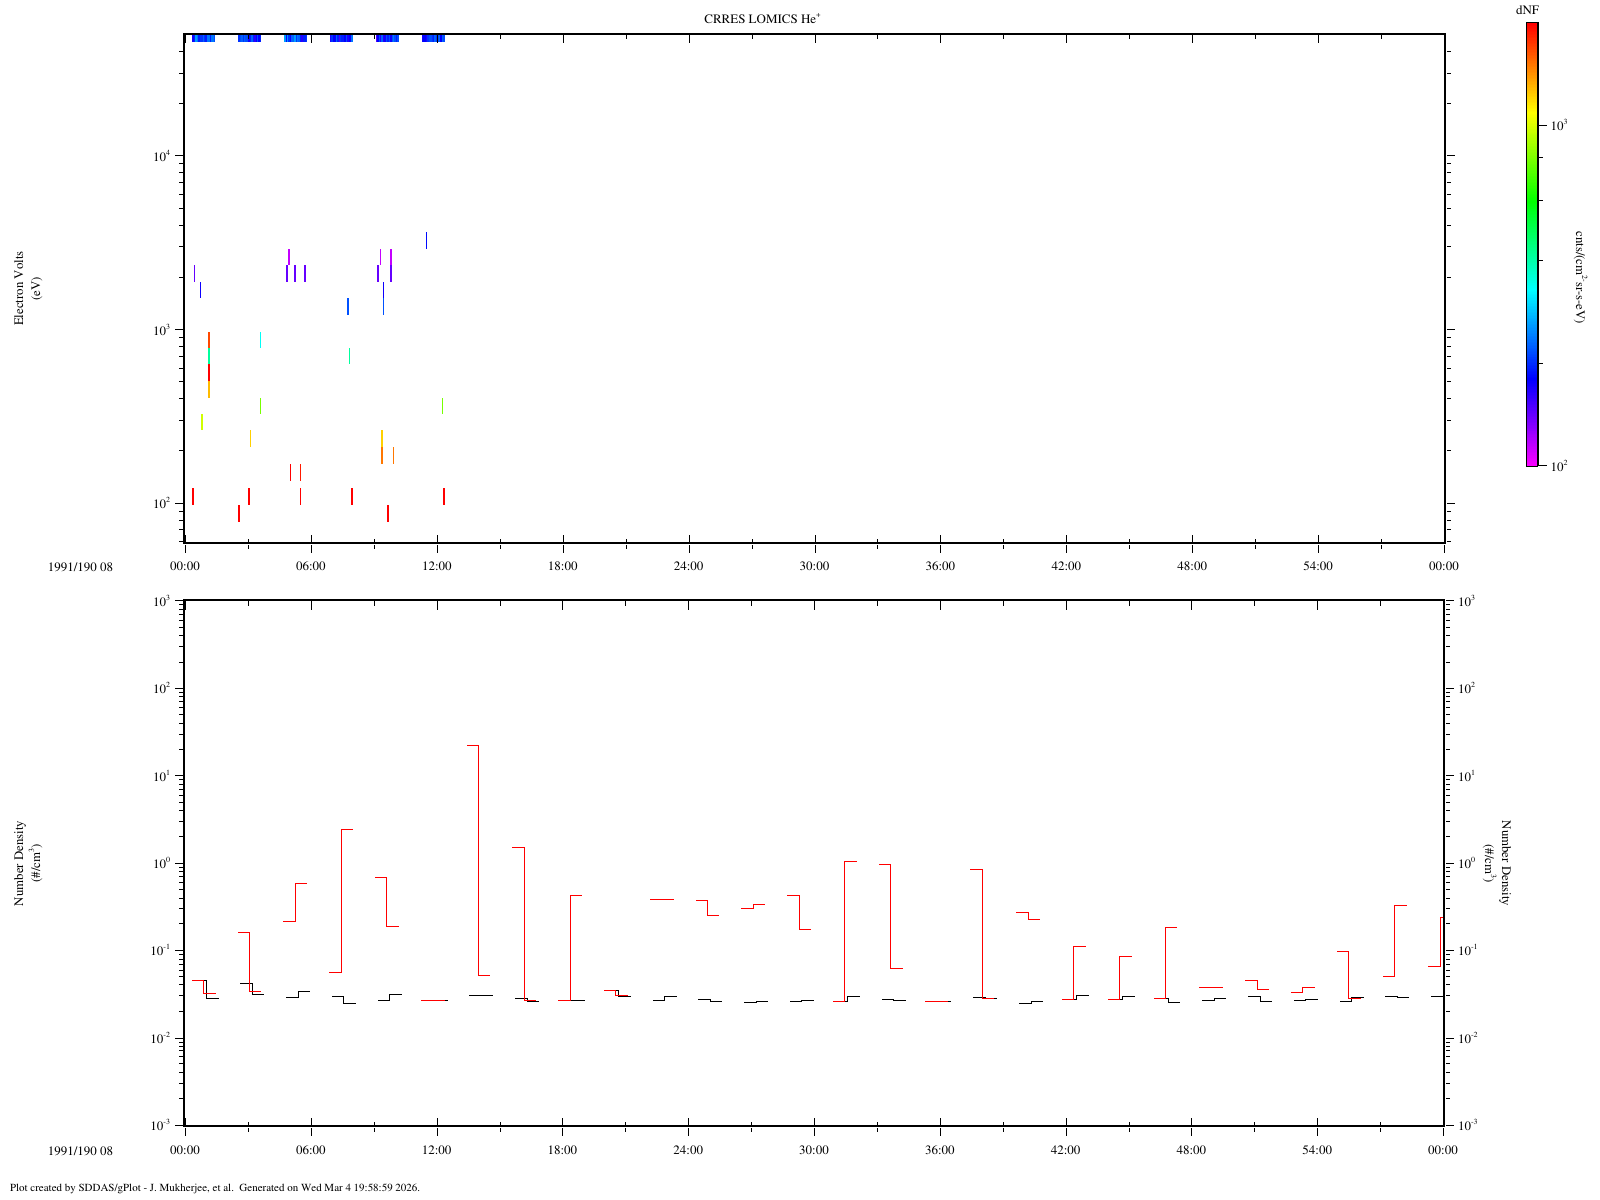Click the 48:00 tick label on the upper time axis

point(1192,566)
